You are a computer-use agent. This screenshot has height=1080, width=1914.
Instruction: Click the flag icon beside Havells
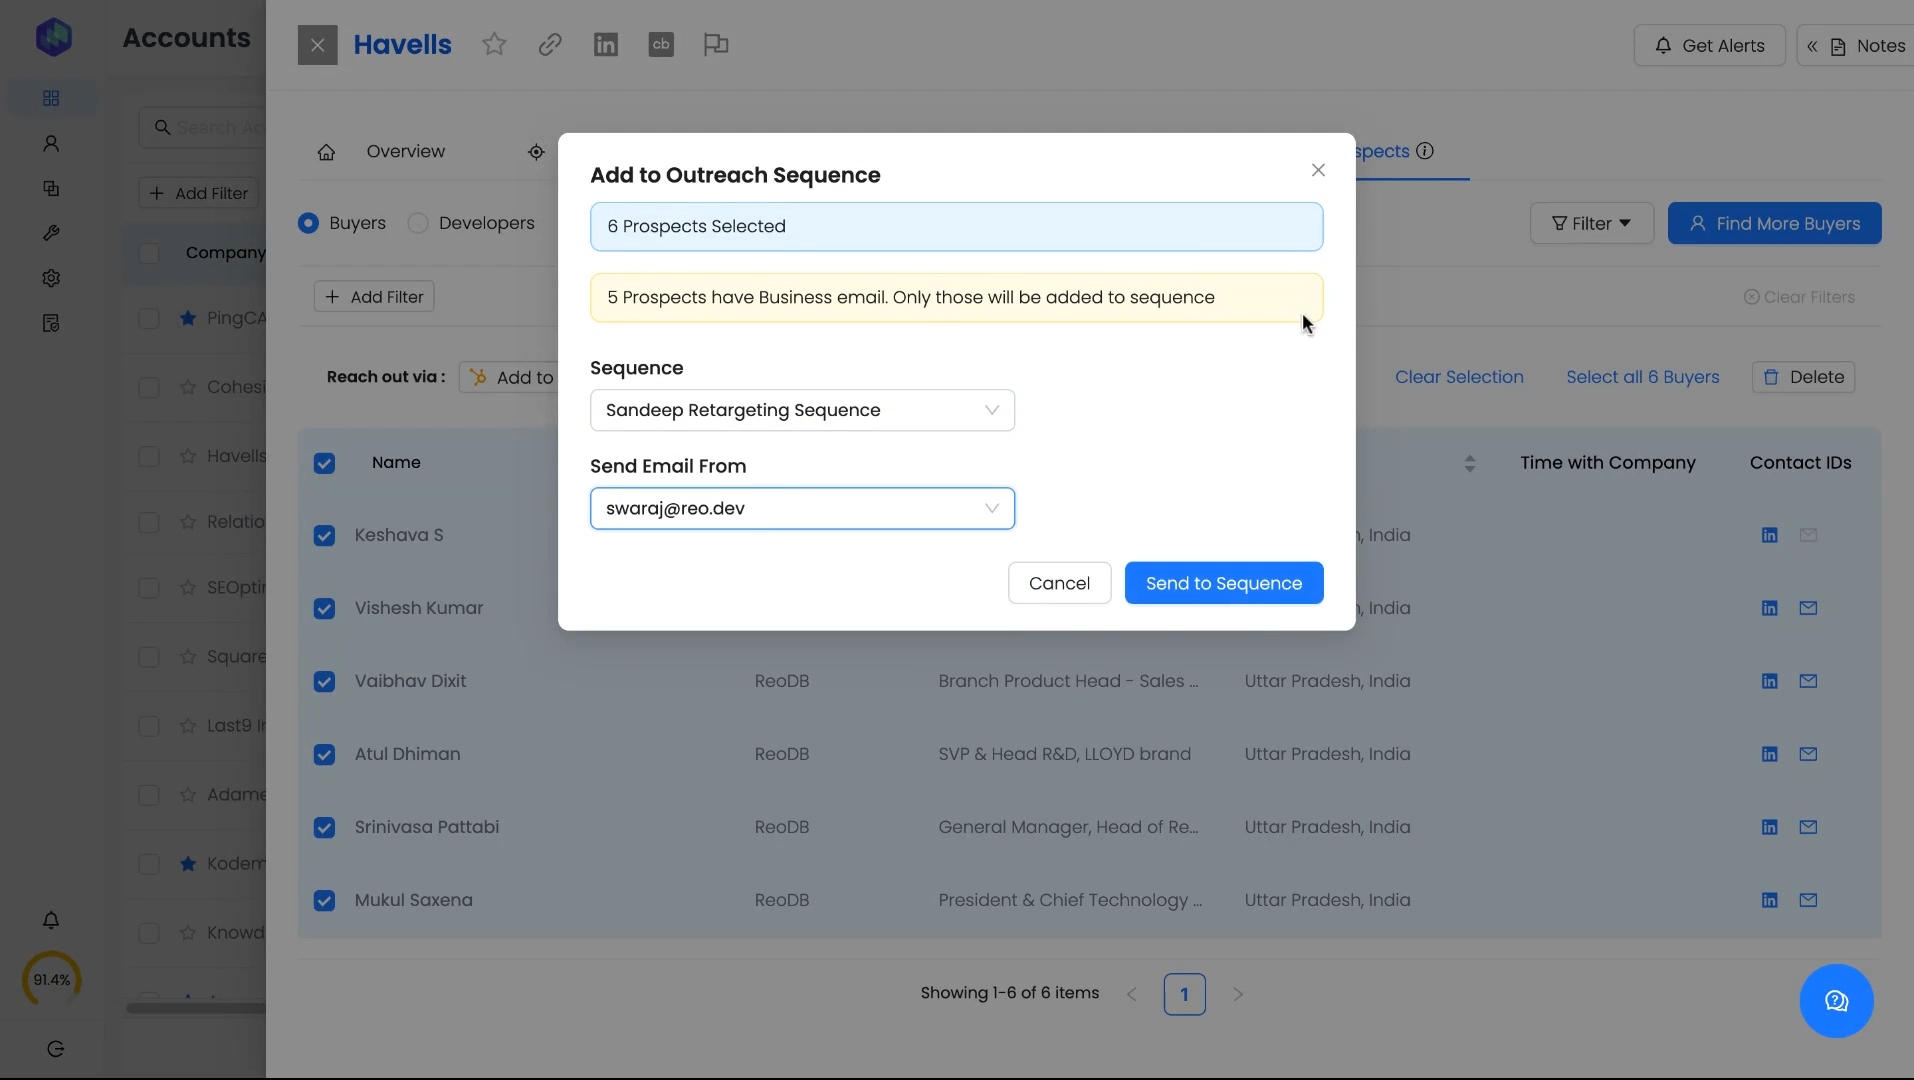pyautogui.click(x=716, y=45)
